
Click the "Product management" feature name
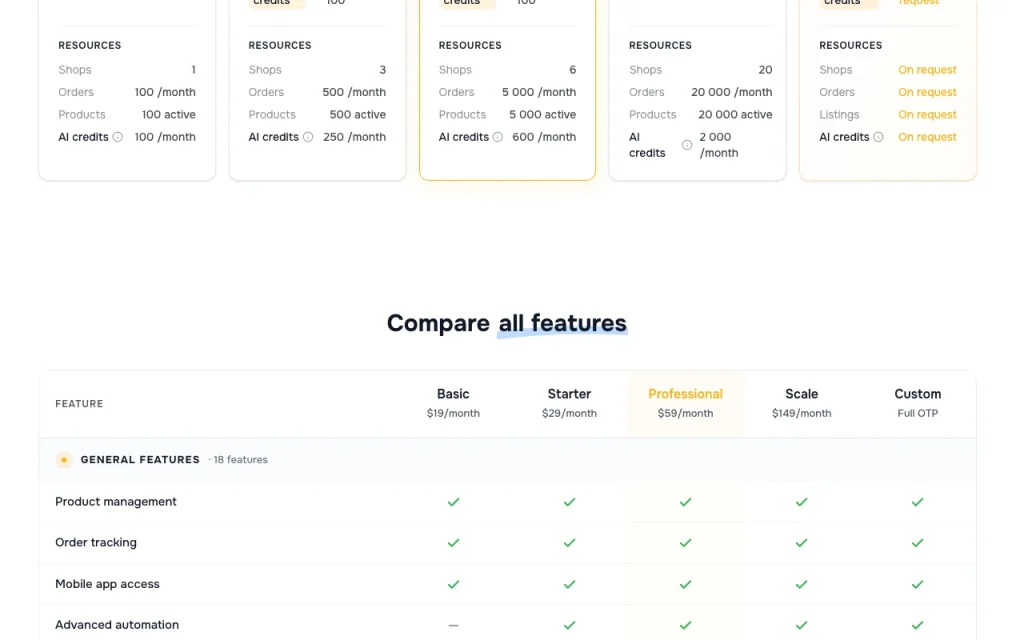click(x=116, y=502)
